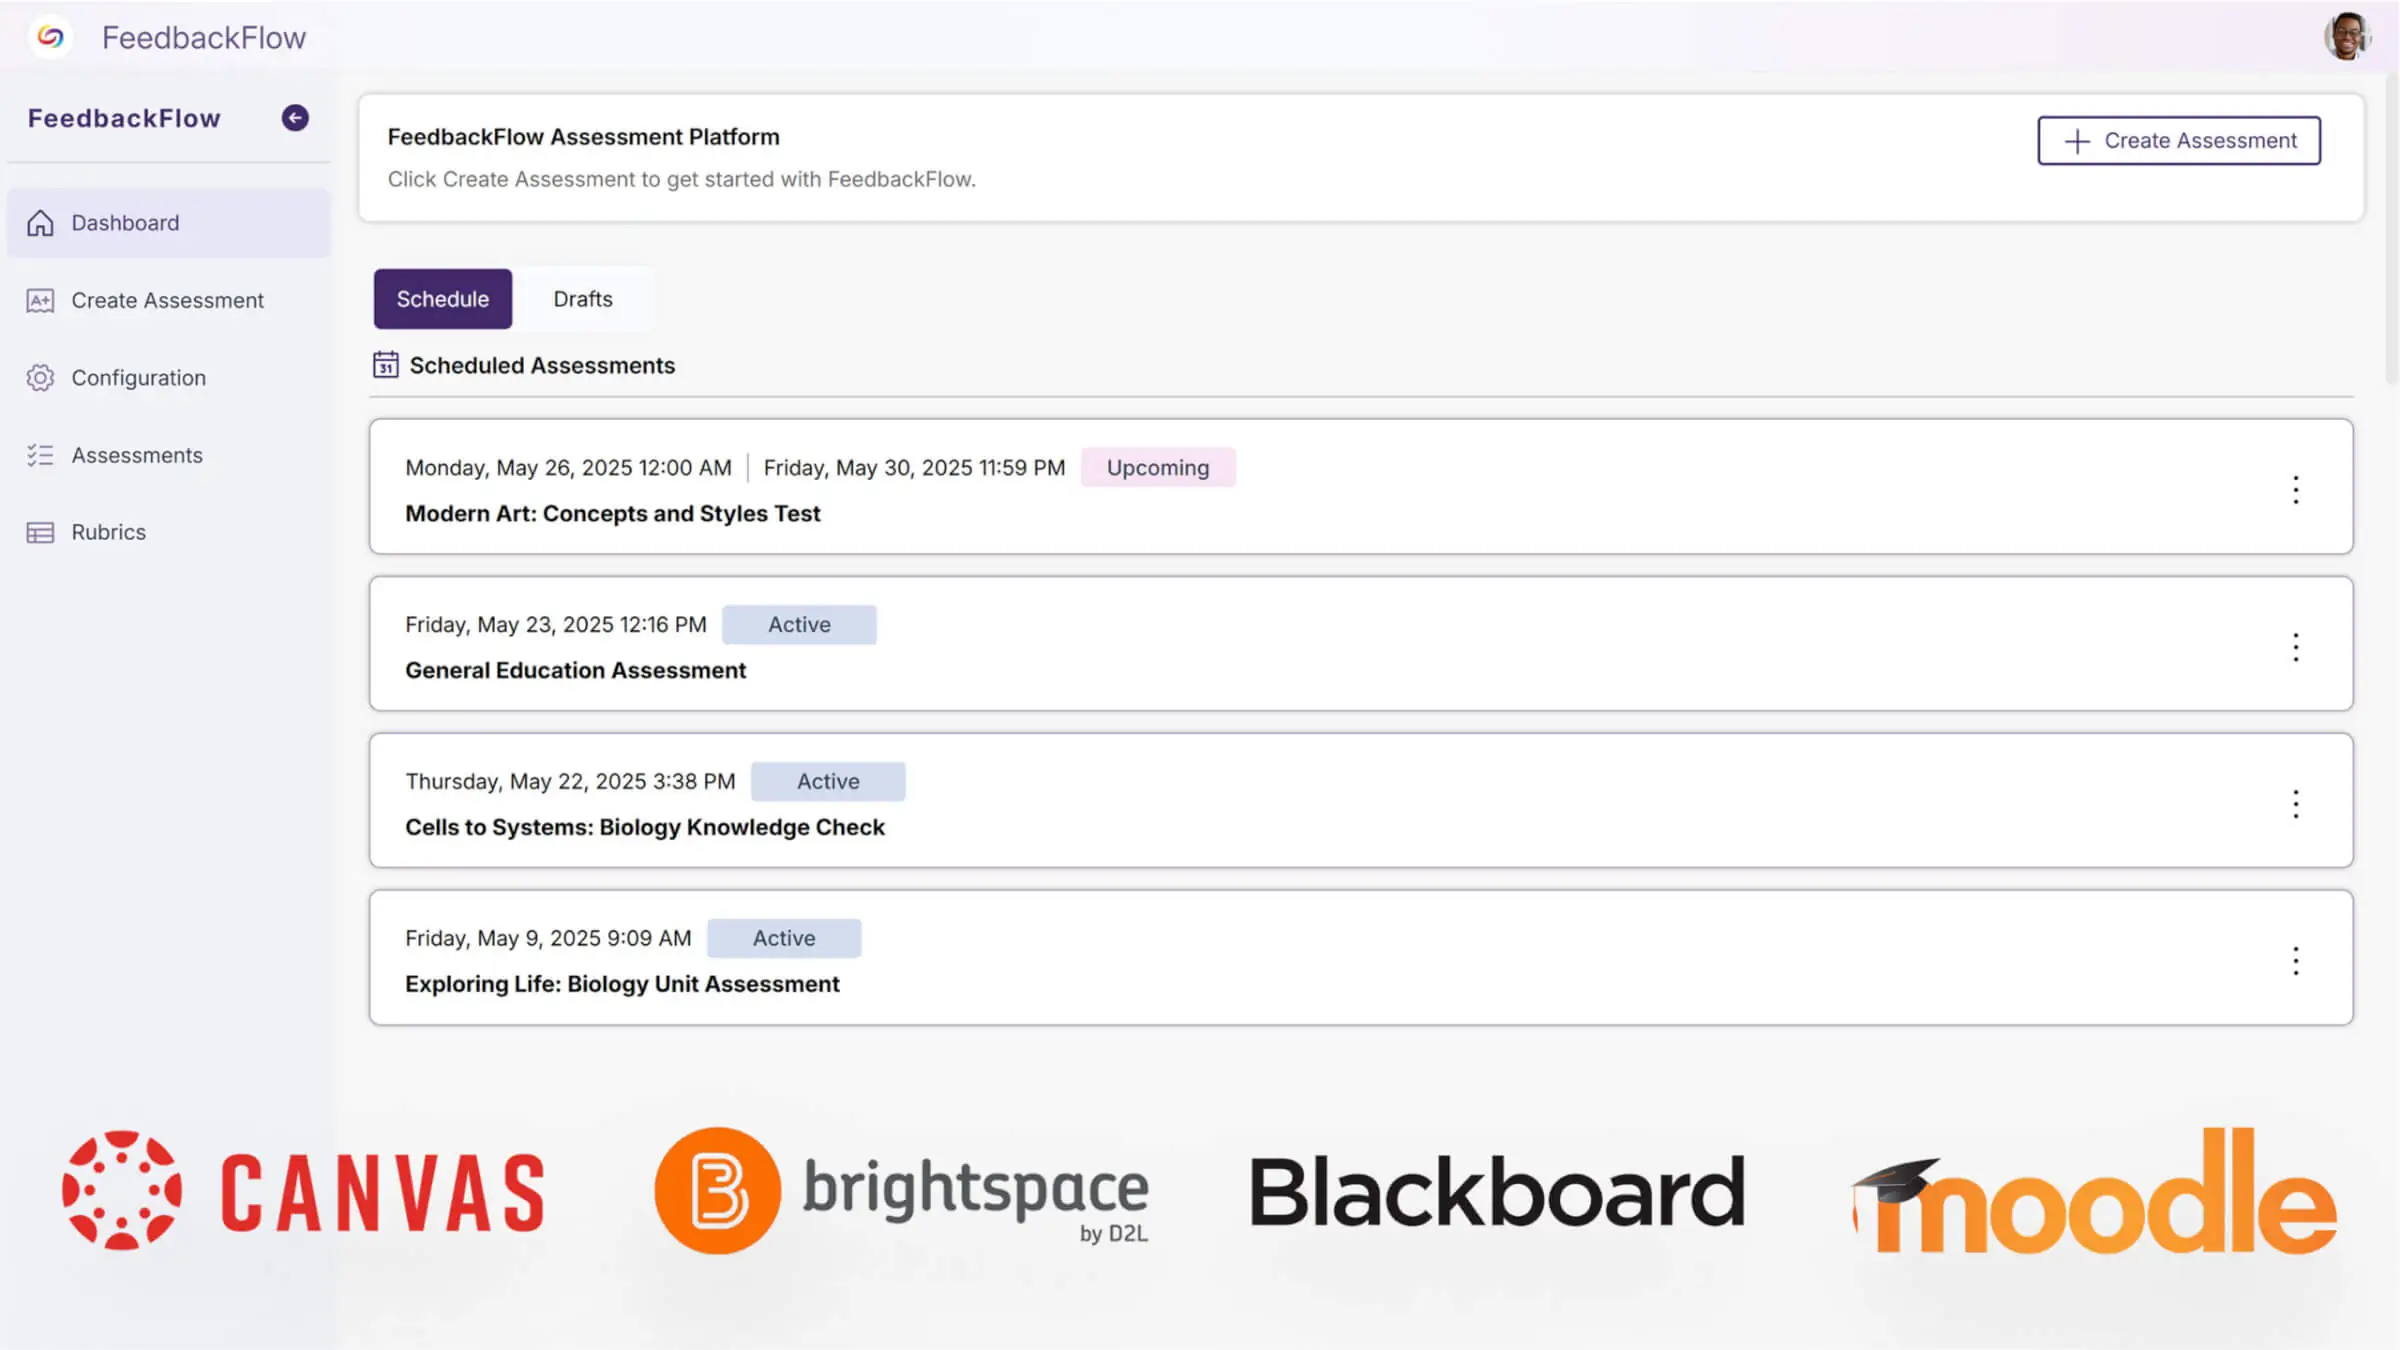Click Active badge on Cells to Systems
Image resolution: width=2400 pixels, height=1350 pixels.
tap(828, 782)
